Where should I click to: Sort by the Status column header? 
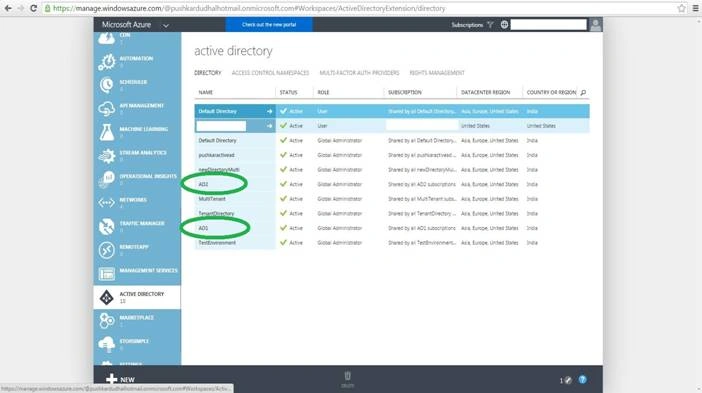[x=288, y=92]
